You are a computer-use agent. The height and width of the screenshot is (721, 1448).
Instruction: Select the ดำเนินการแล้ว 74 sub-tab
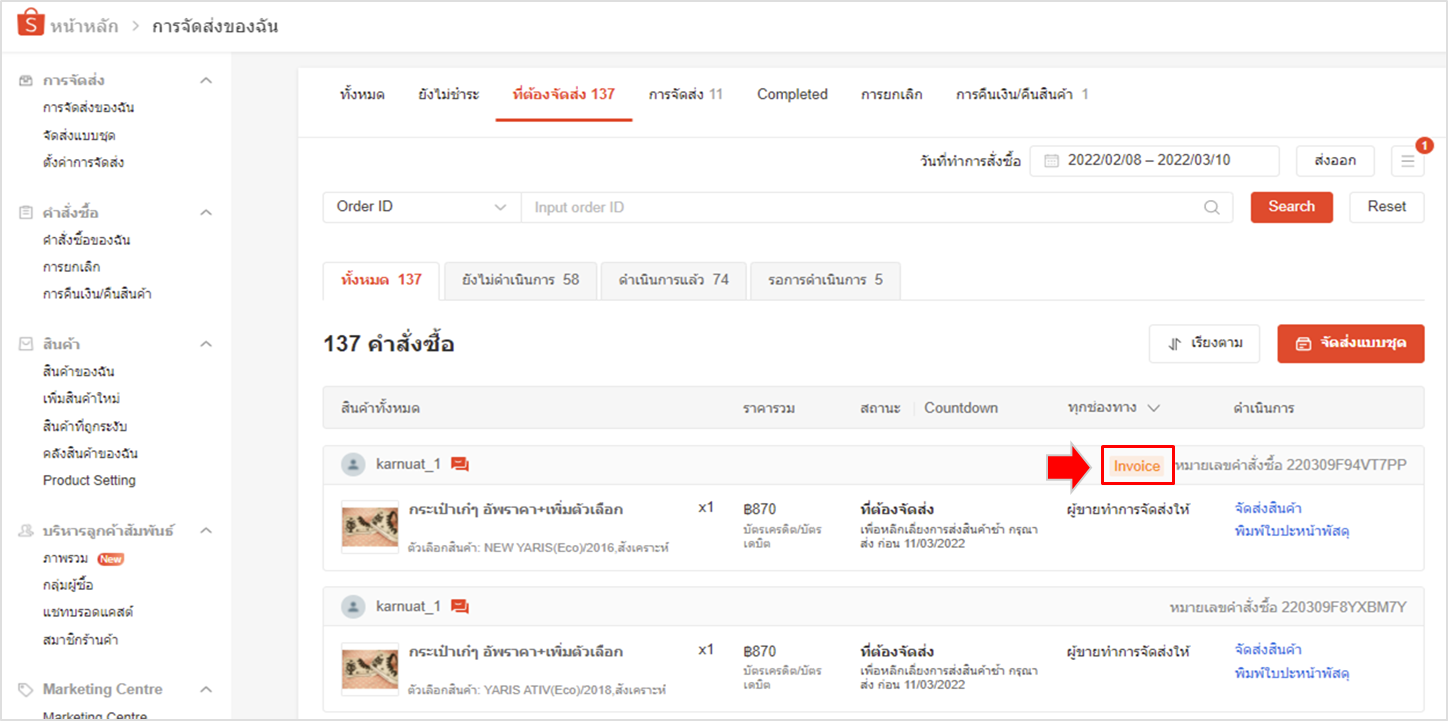tap(673, 280)
